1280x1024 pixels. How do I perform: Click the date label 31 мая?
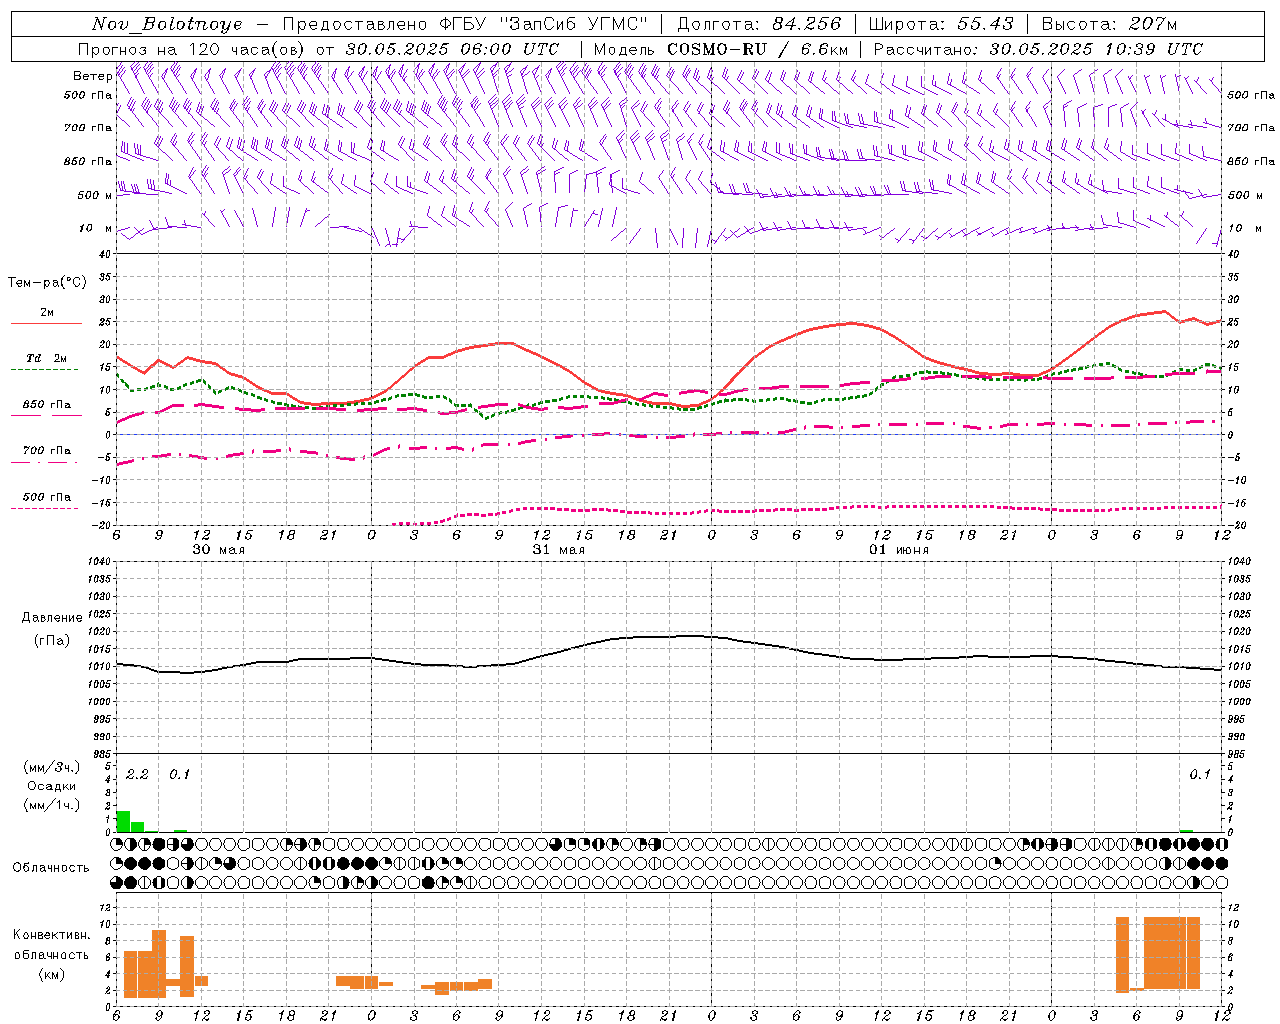pos(558,550)
